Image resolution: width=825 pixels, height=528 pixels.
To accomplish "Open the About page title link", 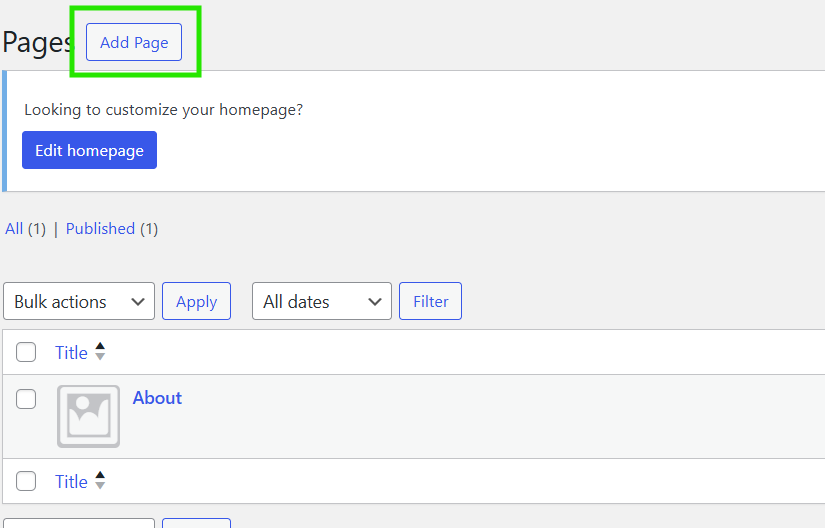I will point(157,398).
